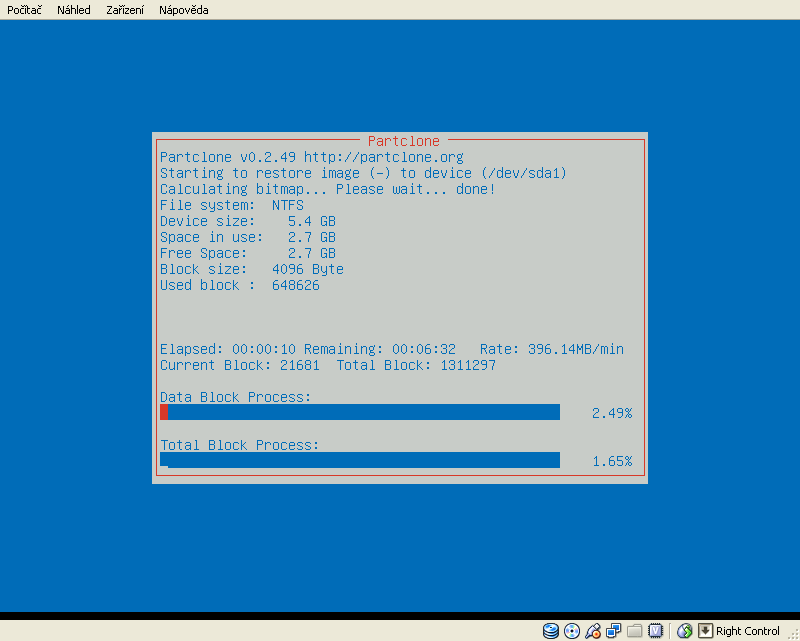The width and height of the screenshot is (800, 641).
Task: Click the Data Block Process progress bar
Action: point(360,412)
